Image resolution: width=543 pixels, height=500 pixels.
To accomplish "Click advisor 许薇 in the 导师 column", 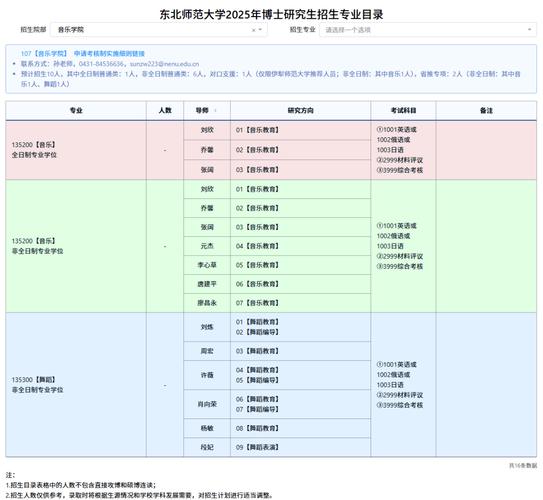I will (x=207, y=375).
